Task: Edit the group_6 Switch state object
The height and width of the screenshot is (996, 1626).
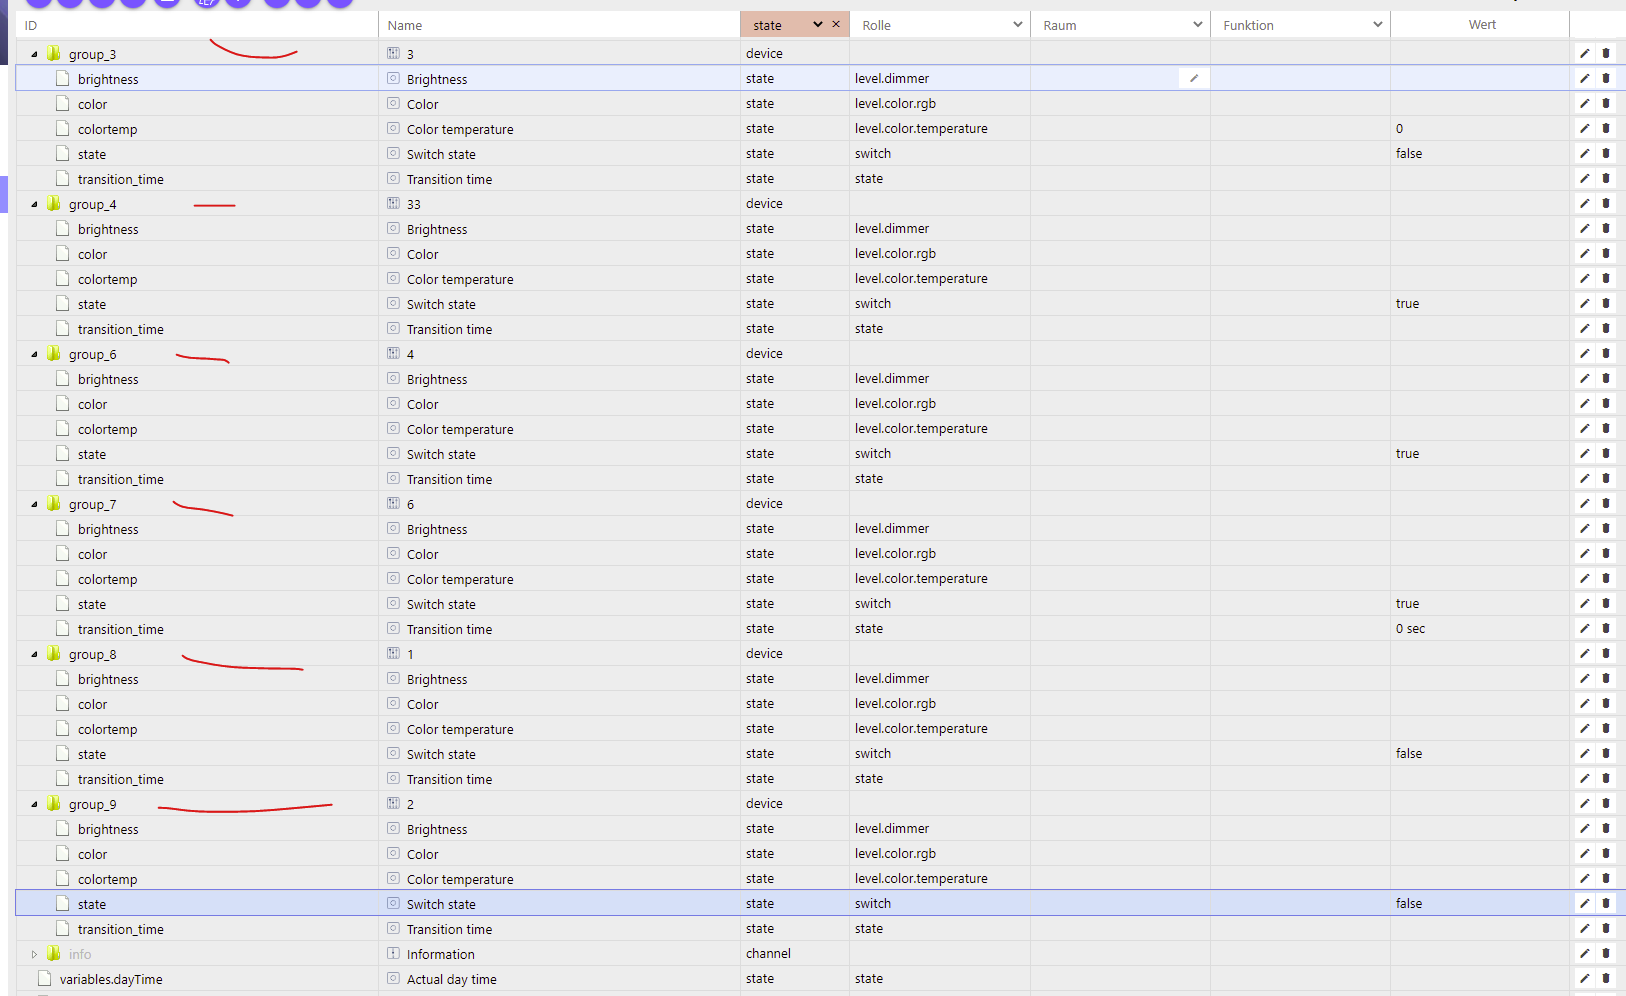Action: coord(1584,453)
